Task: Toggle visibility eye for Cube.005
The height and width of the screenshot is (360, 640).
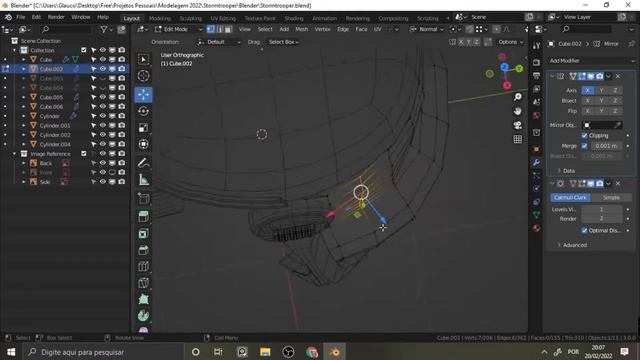Action: pos(103,97)
